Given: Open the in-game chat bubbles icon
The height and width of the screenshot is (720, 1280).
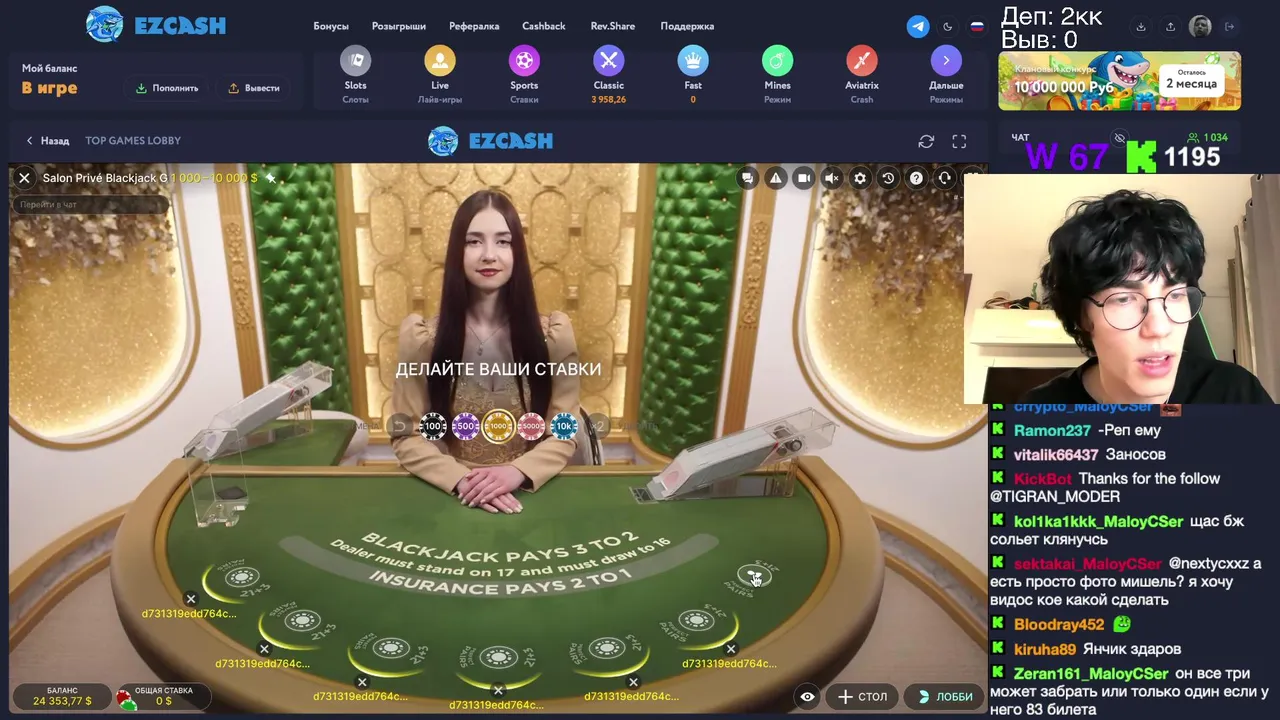Looking at the screenshot, I should point(747,178).
